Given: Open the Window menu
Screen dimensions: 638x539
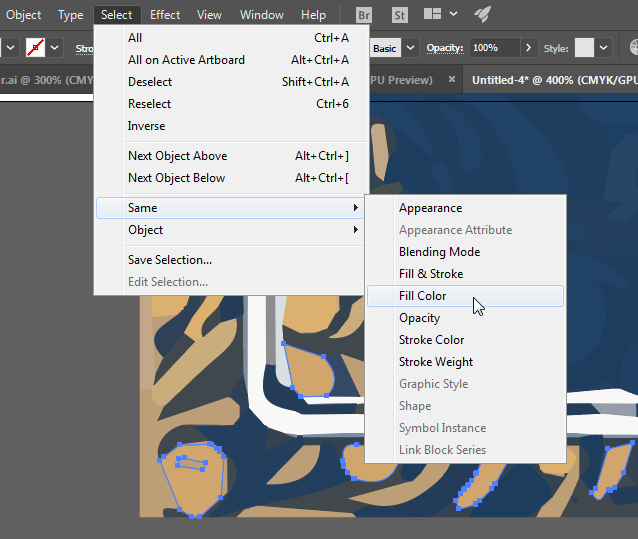Looking at the screenshot, I should 262,15.
